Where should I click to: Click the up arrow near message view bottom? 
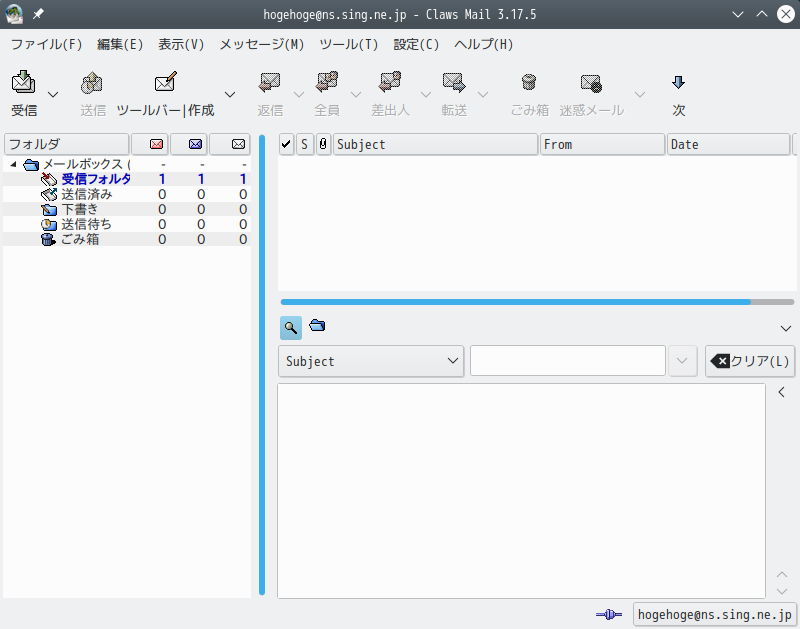coord(782,575)
